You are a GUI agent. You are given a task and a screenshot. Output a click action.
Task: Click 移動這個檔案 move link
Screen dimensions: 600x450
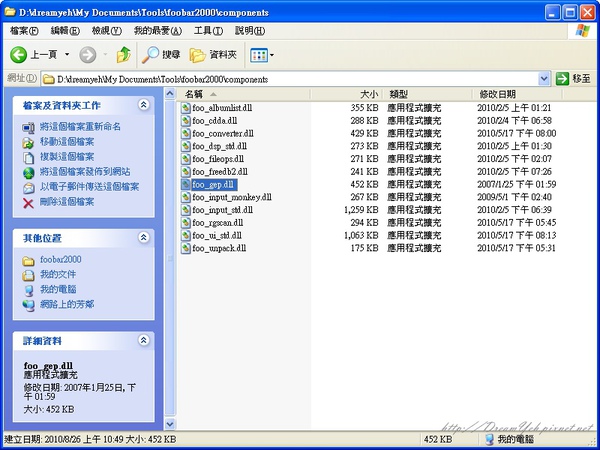(x=67, y=142)
